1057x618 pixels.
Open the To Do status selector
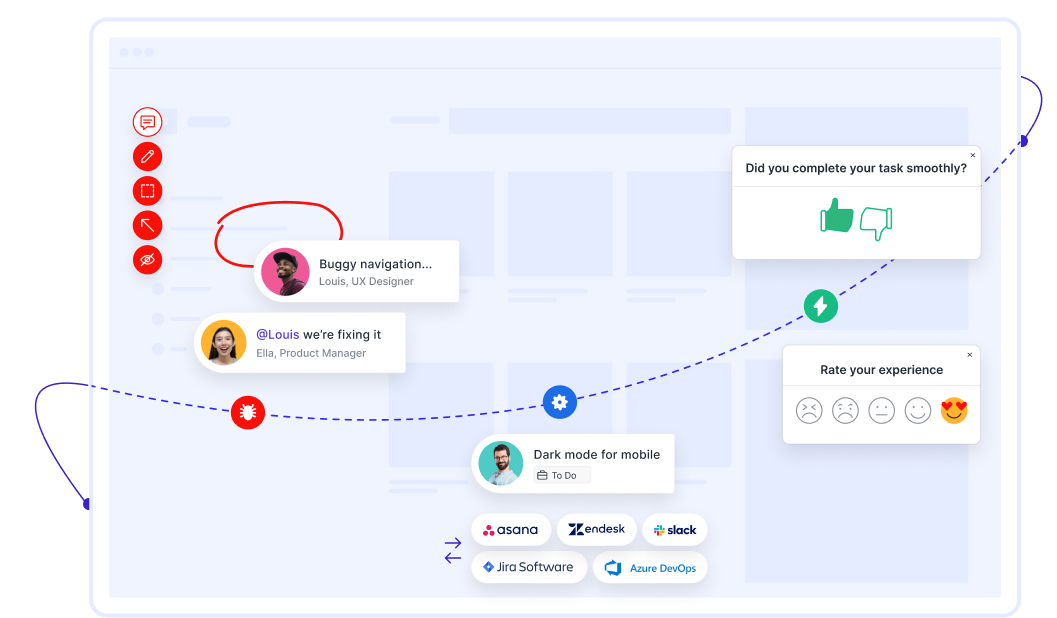click(x=560, y=475)
